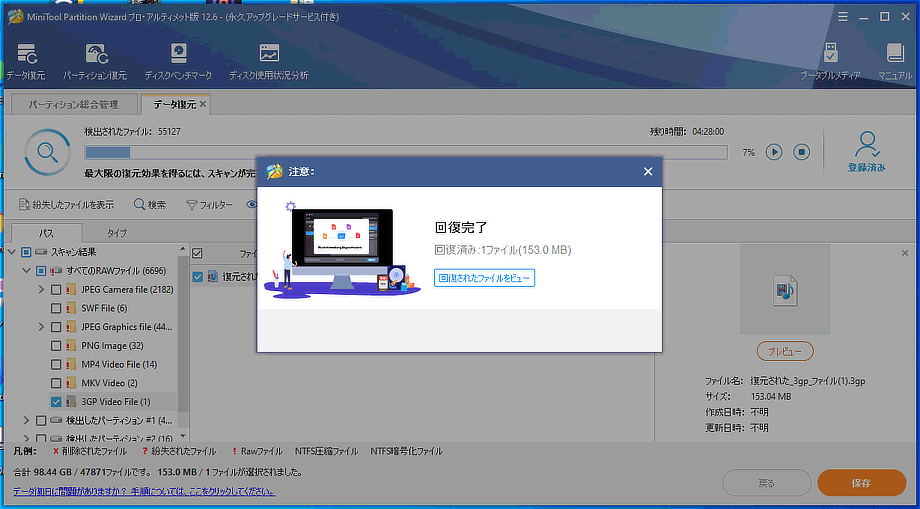Click the 登録済み user icon
920x509 pixels.
867,152
